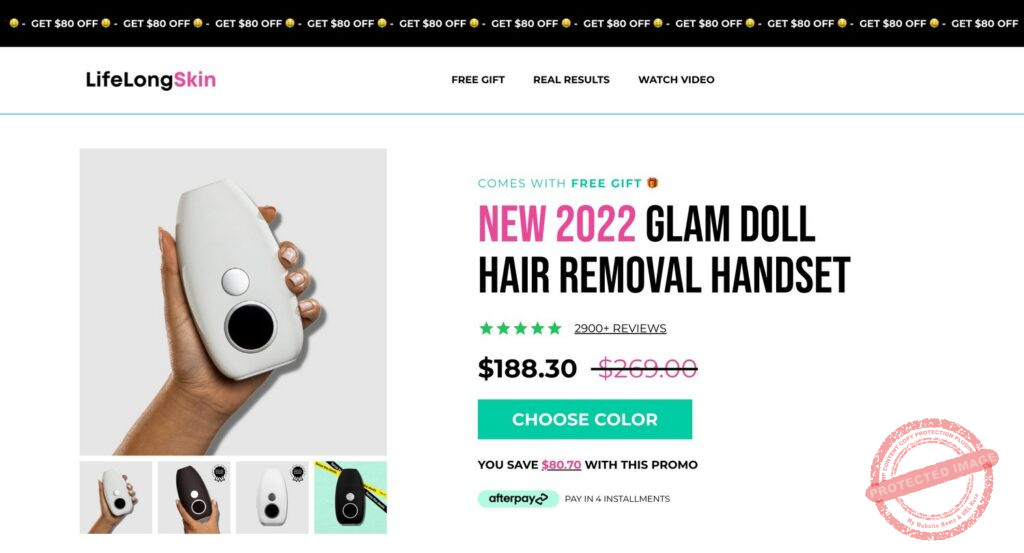Click the first GET $80 OFF banner text
1024x553 pixels.
pyautogui.click(x=64, y=24)
